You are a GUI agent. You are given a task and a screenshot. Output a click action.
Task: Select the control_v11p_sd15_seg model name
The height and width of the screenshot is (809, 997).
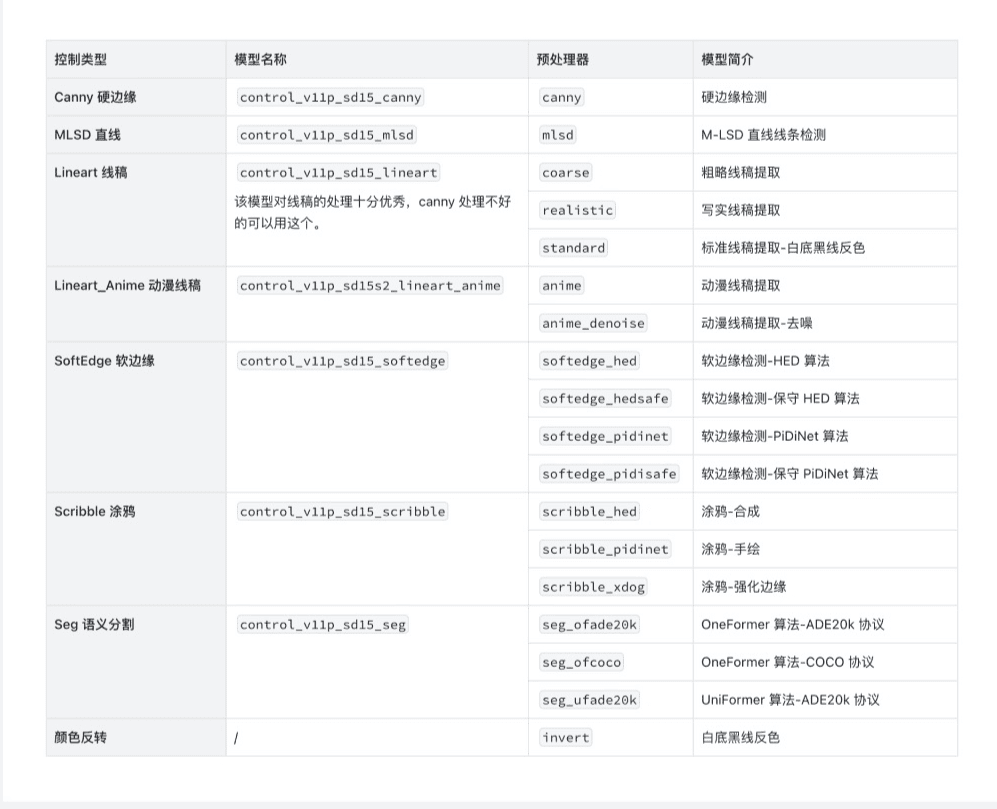[x=322, y=625]
